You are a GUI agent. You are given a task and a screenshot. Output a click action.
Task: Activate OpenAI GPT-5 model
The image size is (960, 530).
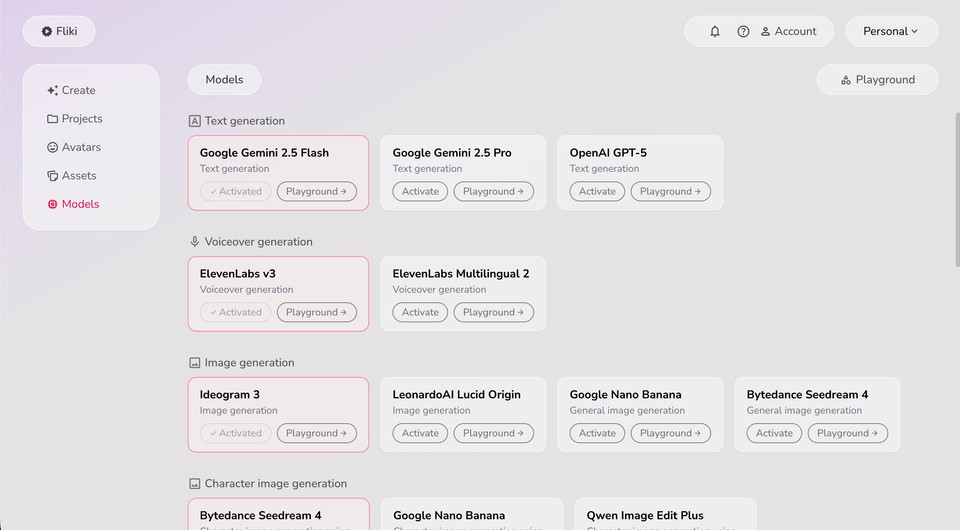click(597, 191)
